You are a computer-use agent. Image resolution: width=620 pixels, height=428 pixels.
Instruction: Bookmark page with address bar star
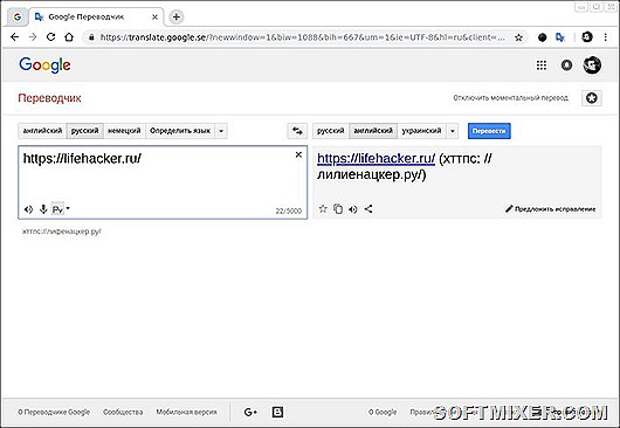(x=518, y=38)
